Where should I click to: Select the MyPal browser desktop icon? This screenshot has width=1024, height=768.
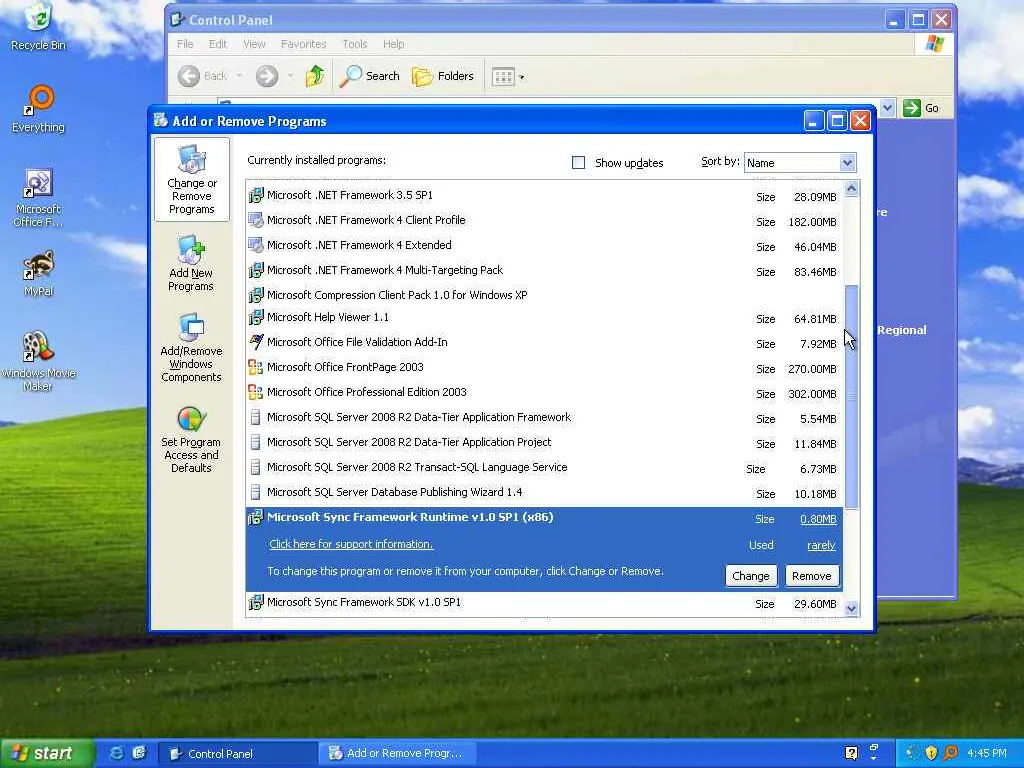click(x=38, y=273)
